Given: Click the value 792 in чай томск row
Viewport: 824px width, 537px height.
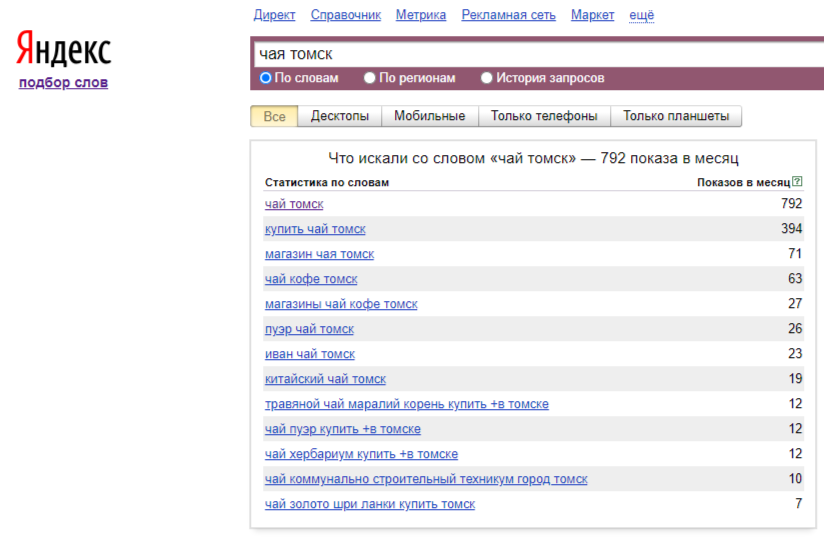Looking at the screenshot, I should [791, 203].
